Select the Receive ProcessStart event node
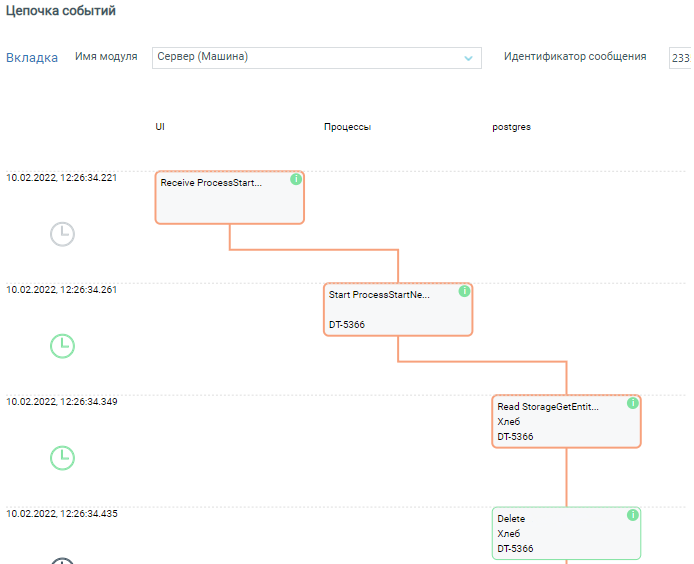 (x=229, y=198)
